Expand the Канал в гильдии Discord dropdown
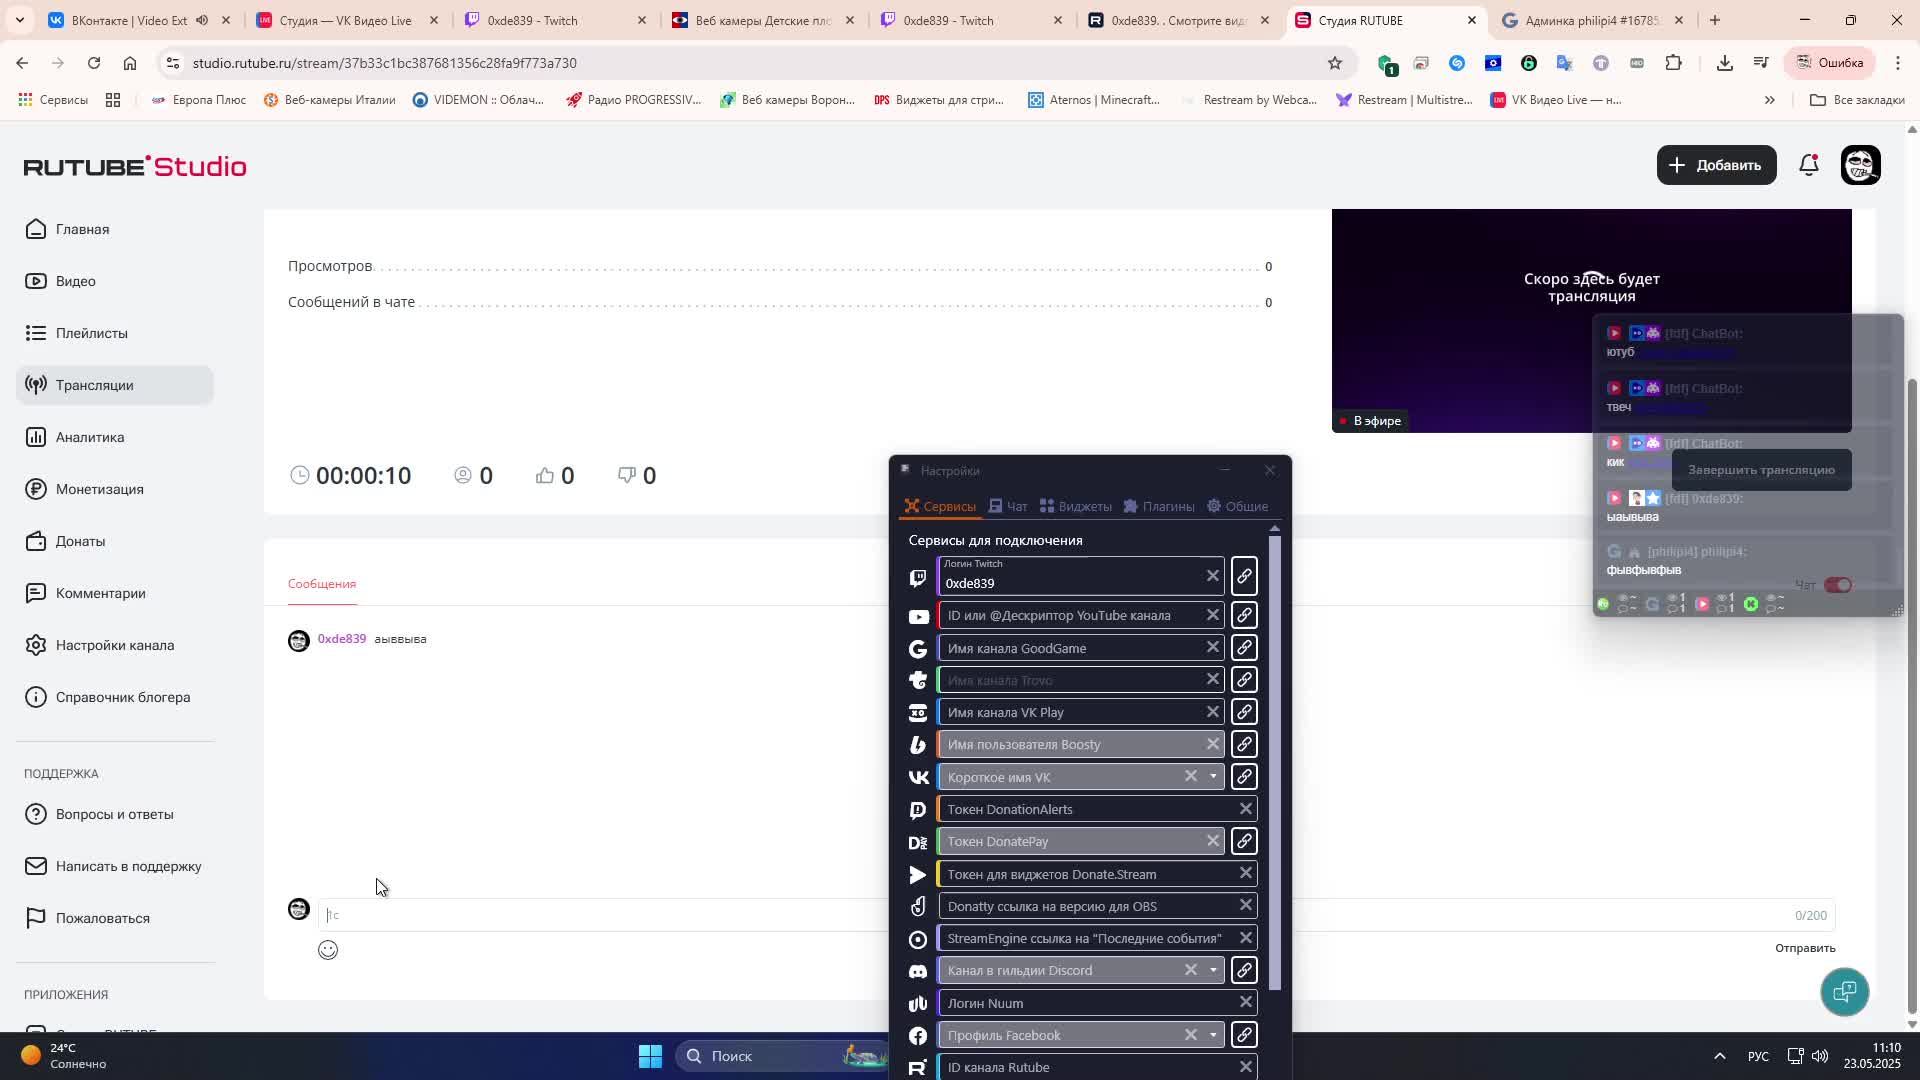This screenshot has height=1080, width=1920. 1214,970
